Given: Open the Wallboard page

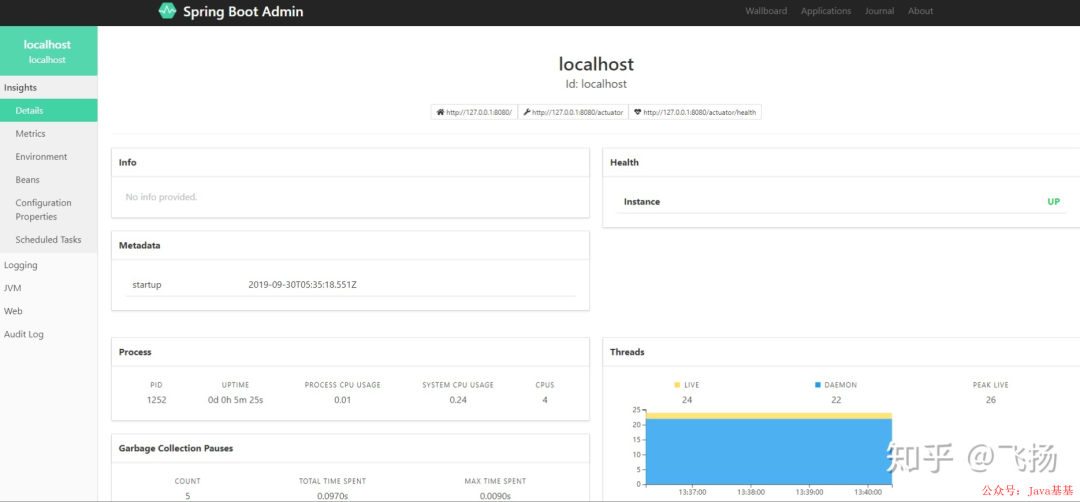Looking at the screenshot, I should pyautogui.click(x=766, y=11).
